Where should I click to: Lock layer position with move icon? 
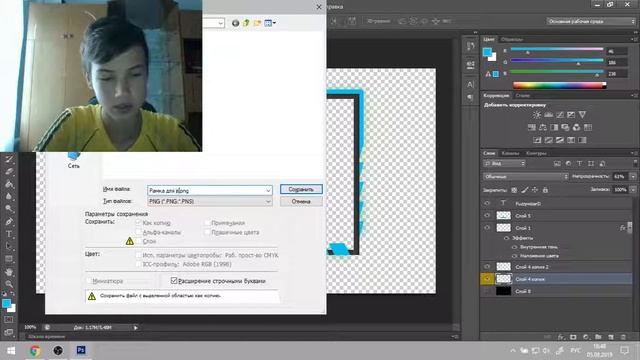click(x=535, y=190)
